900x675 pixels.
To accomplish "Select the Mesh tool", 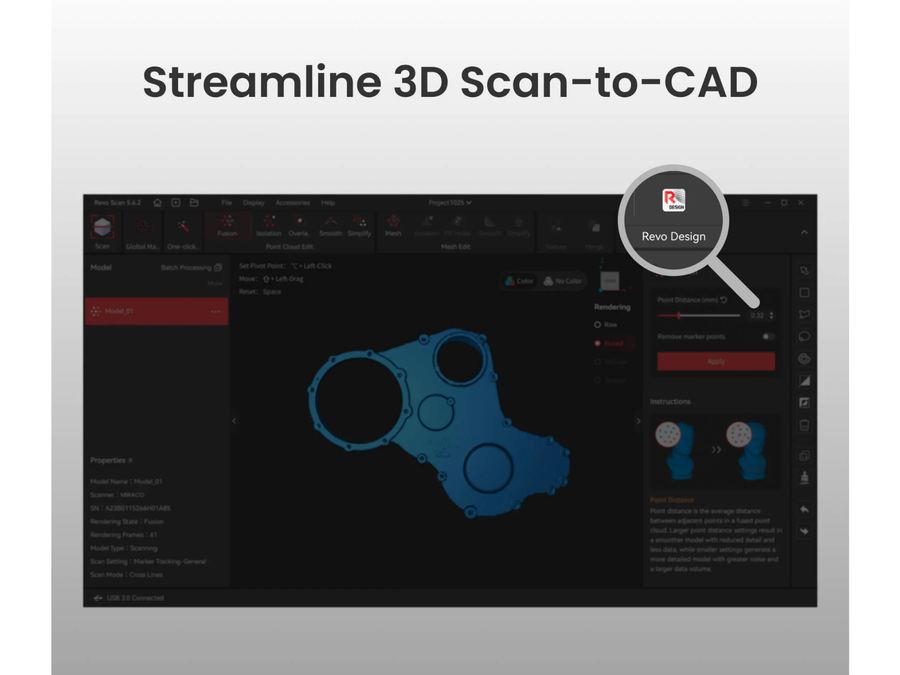I will [x=393, y=227].
